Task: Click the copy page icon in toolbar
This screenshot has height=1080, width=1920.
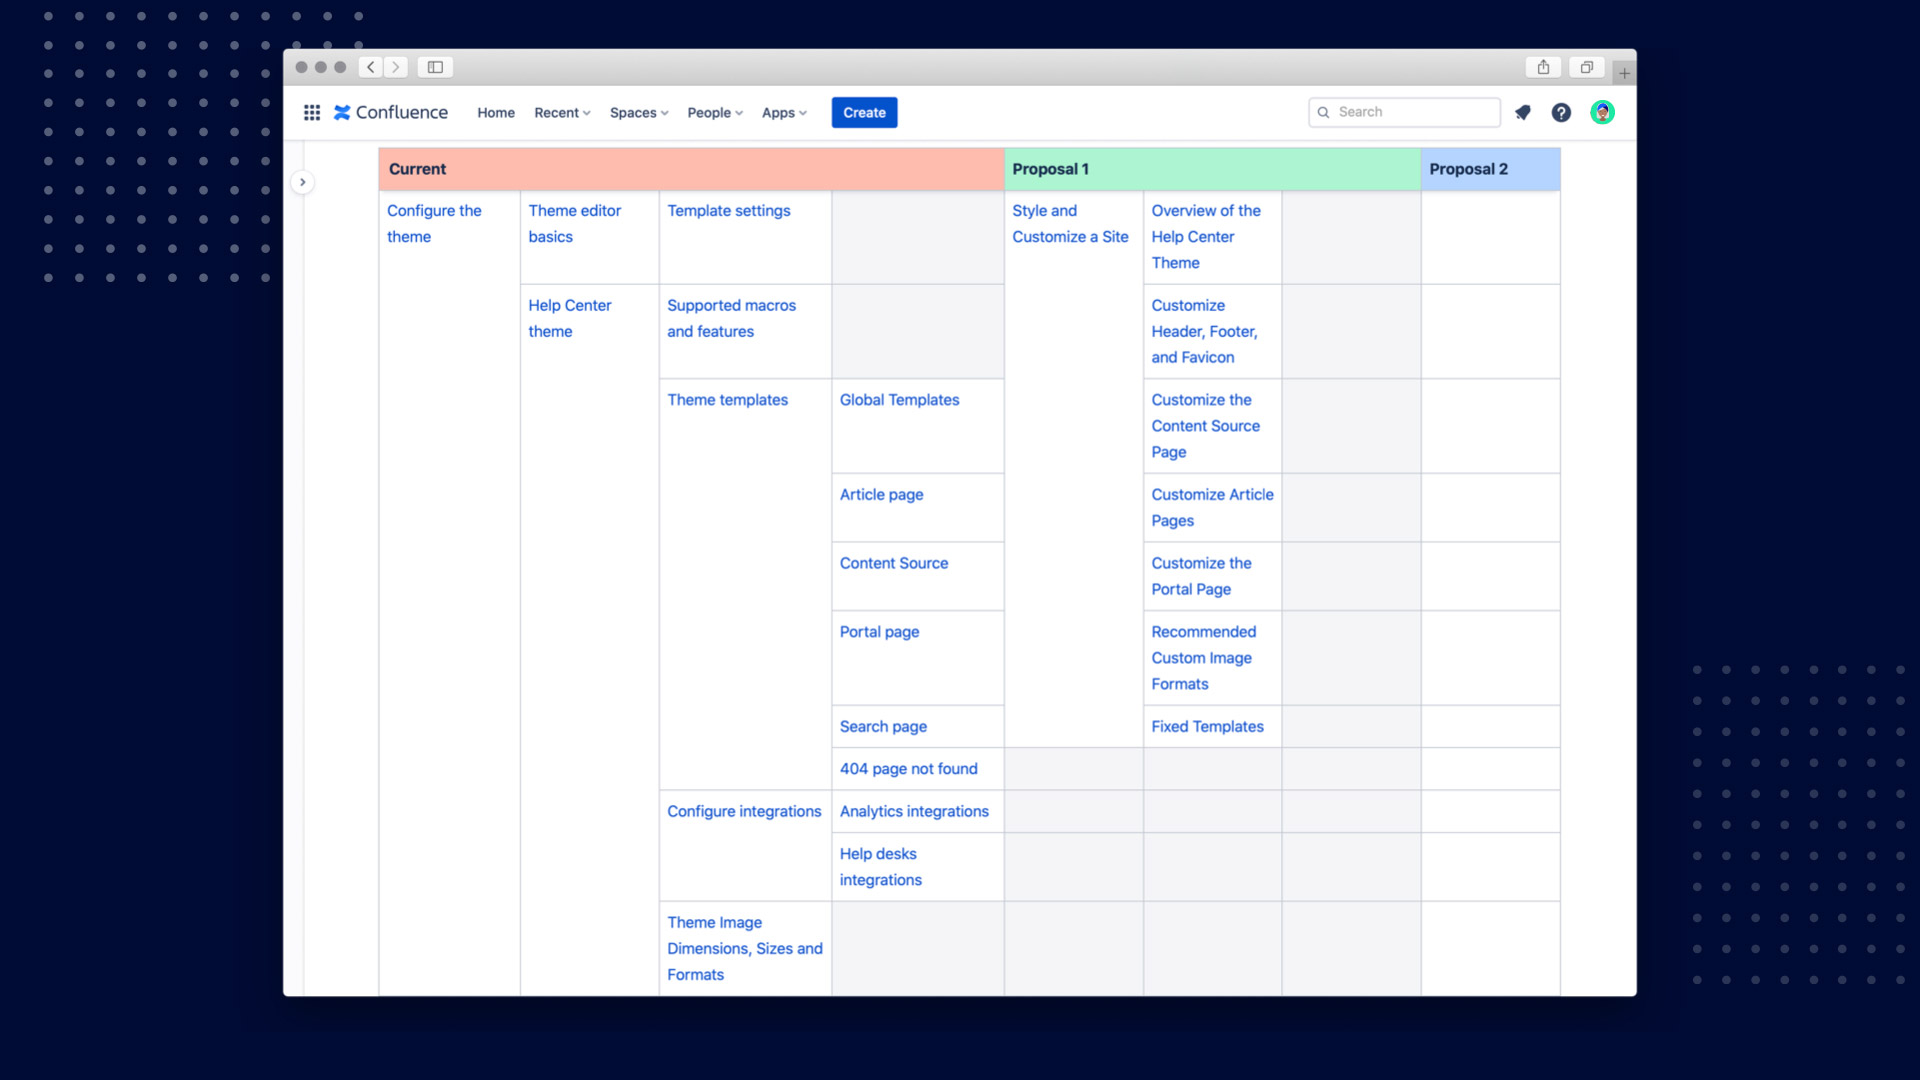Action: pyautogui.click(x=1586, y=67)
